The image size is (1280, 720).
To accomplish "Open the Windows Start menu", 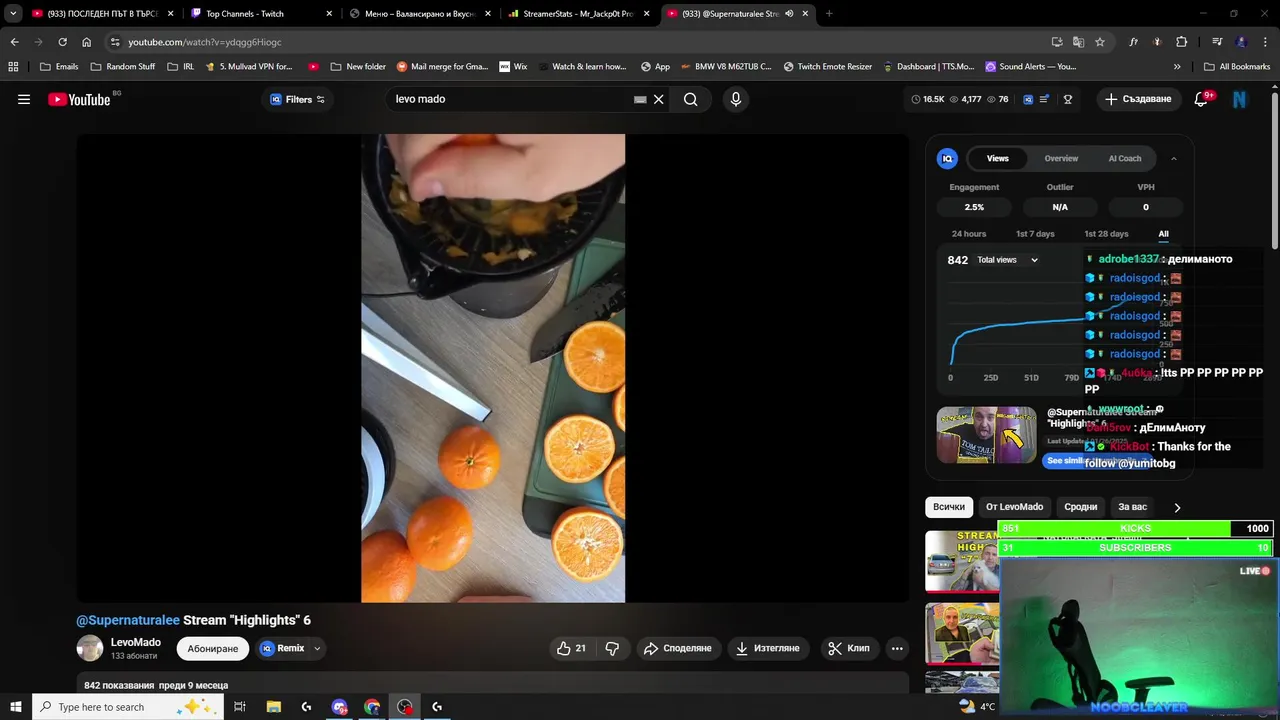I will point(16,707).
